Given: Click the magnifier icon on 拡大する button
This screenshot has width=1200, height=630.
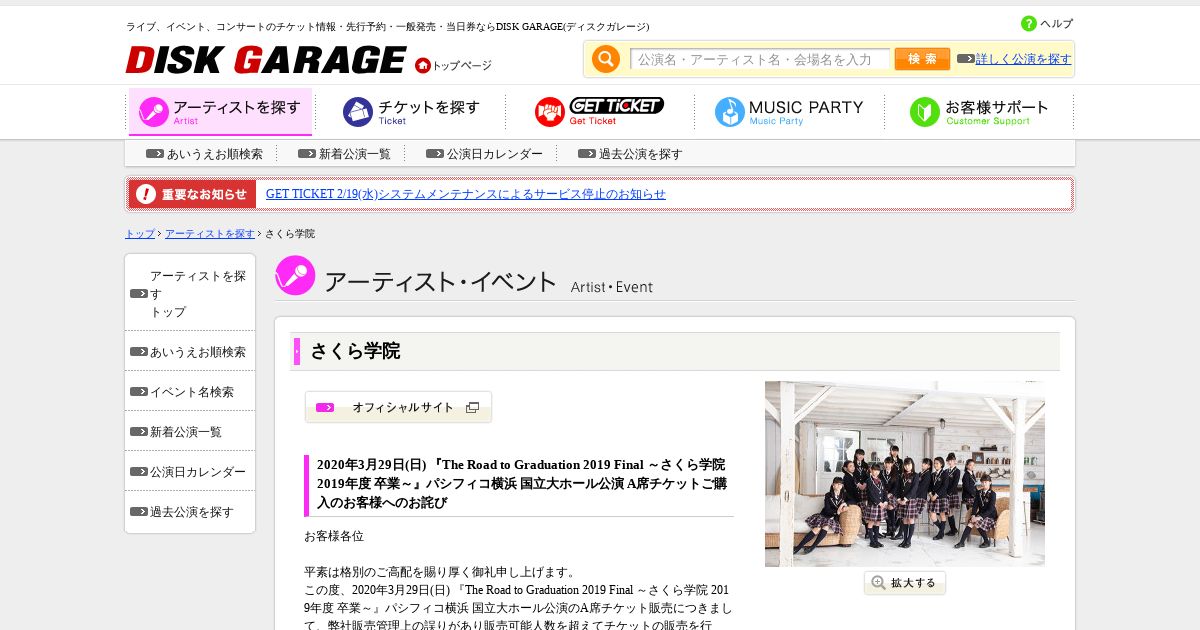Looking at the screenshot, I should tap(878, 583).
